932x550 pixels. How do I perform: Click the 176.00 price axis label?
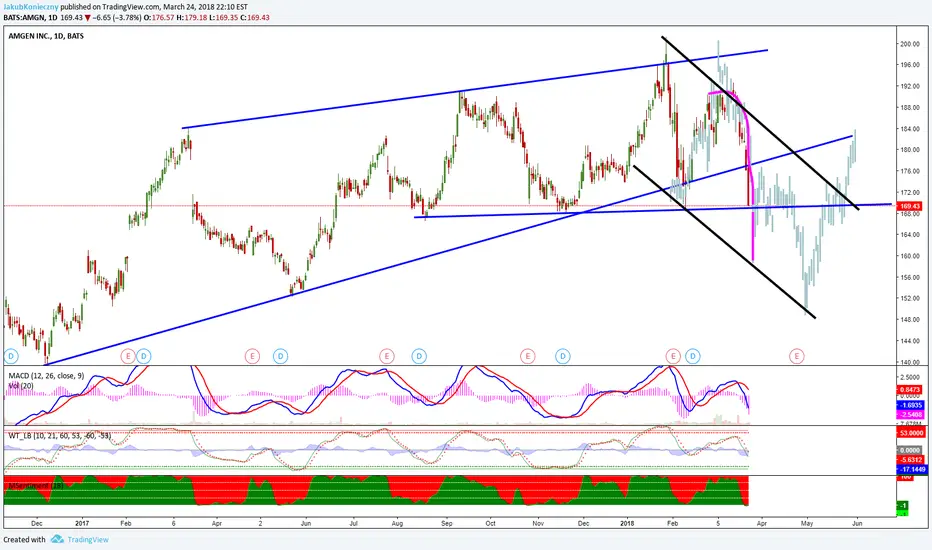(909, 171)
